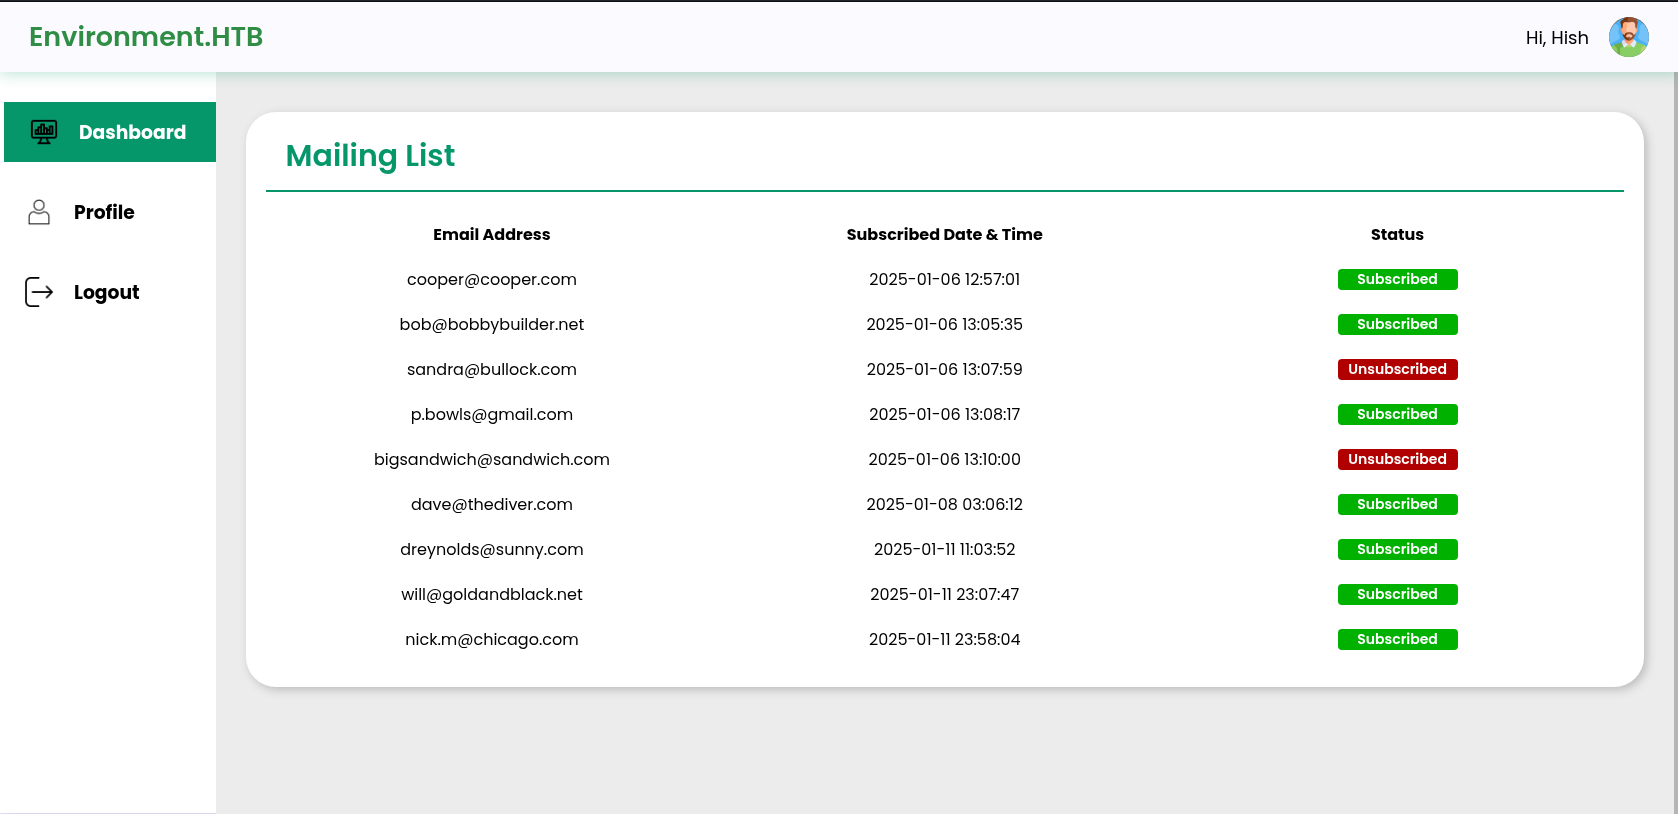
Task: Click the Status column header
Action: point(1397,234)
